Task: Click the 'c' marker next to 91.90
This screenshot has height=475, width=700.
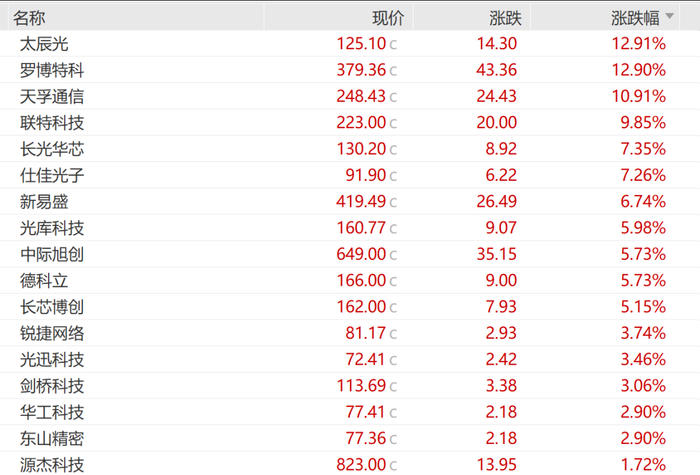Action: click(393, 176)
